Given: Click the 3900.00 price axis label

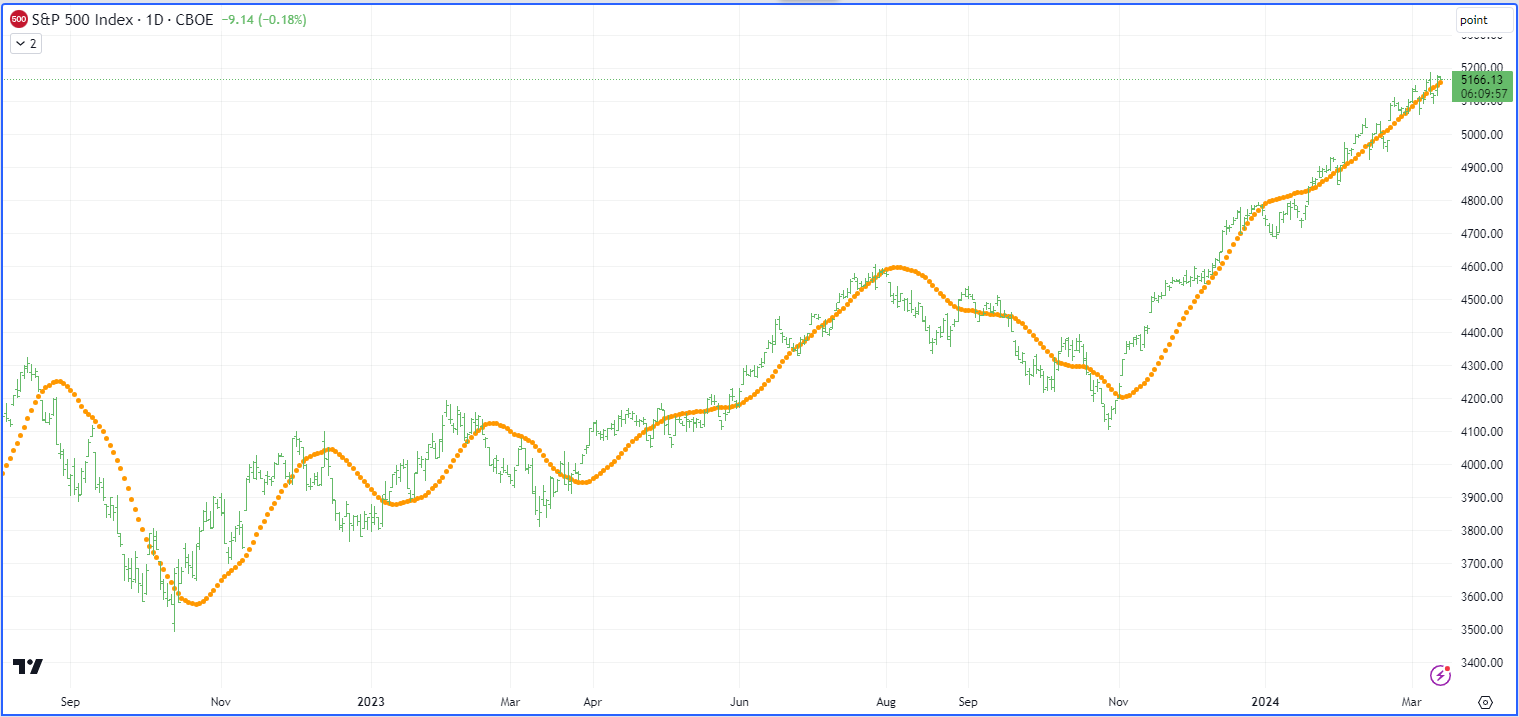Looking at the screenshot, I should [x=1483, y=498].
